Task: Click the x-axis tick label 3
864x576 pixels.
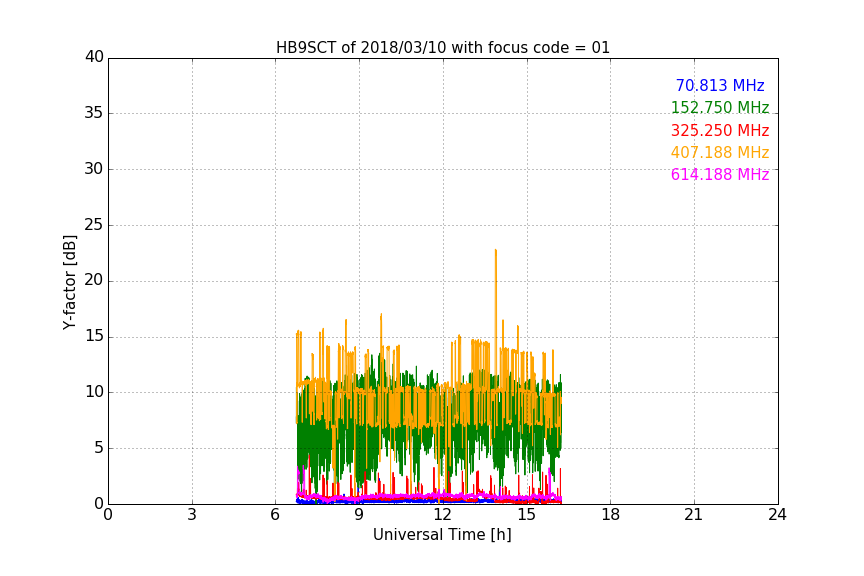Action: coord(192,515)
